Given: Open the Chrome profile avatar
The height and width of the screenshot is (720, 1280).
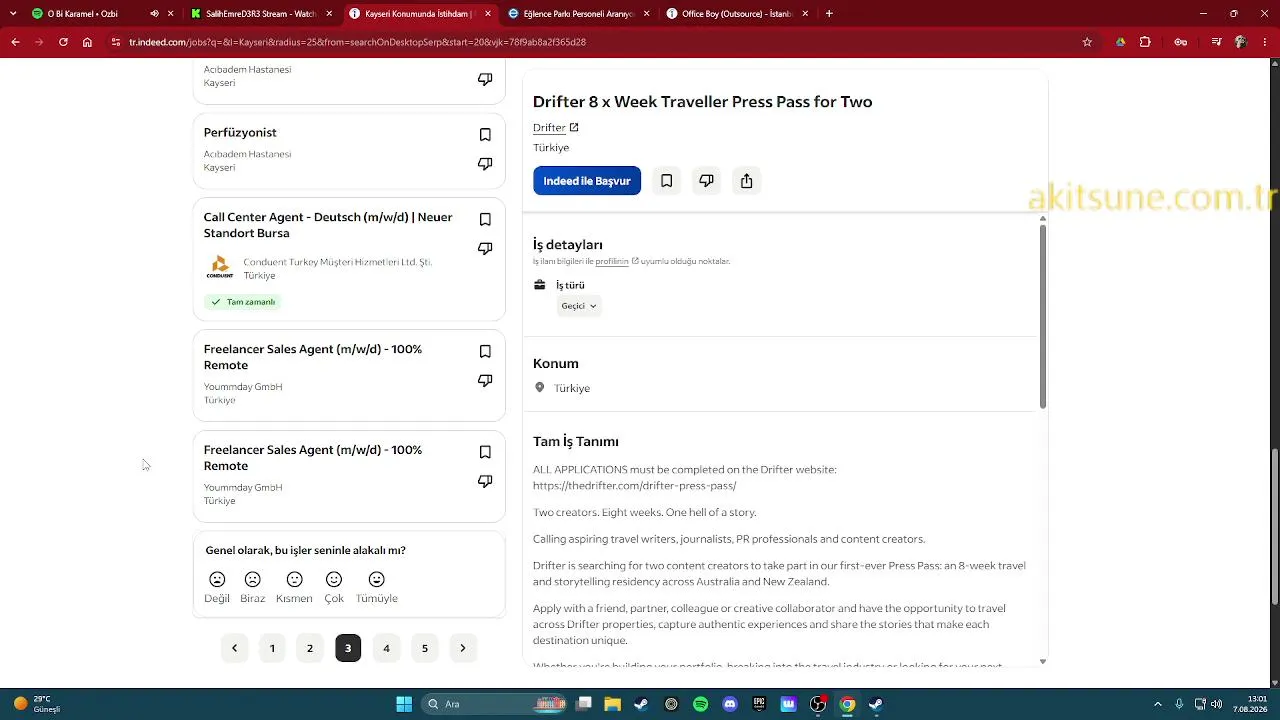Looking at the screenshot, I should tap(1241, 42).
